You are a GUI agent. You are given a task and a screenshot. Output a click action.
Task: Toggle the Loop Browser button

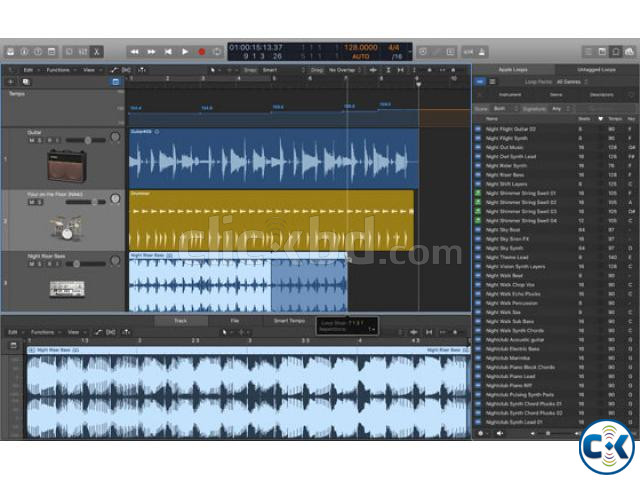(616, 52)
